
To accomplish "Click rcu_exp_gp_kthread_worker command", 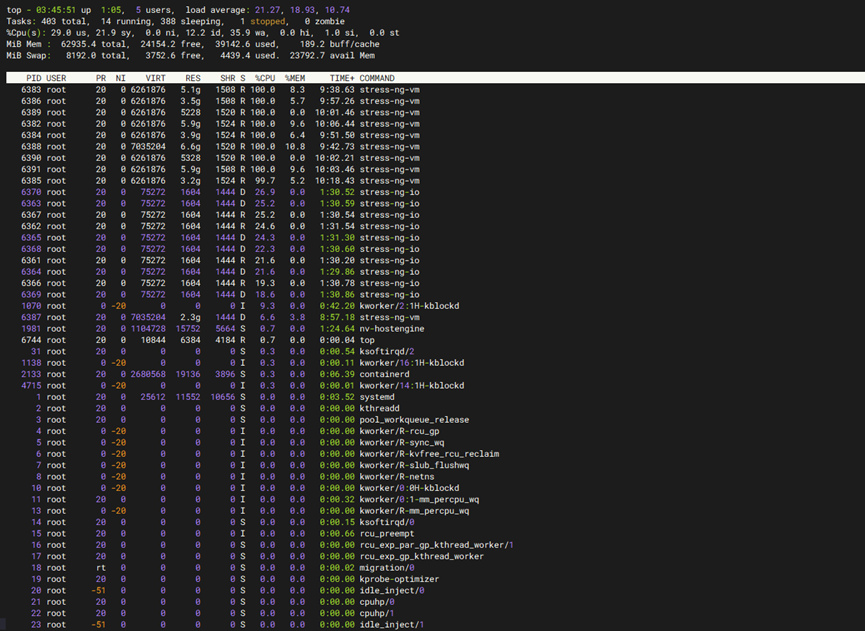I will coord(421,556).
